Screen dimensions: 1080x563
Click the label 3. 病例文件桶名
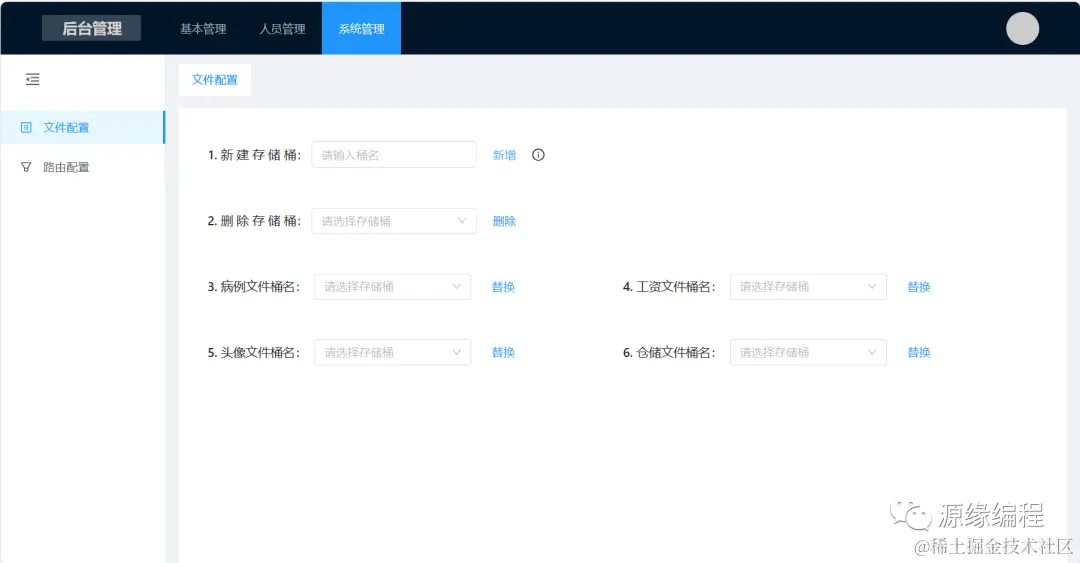tap(253, 287)
